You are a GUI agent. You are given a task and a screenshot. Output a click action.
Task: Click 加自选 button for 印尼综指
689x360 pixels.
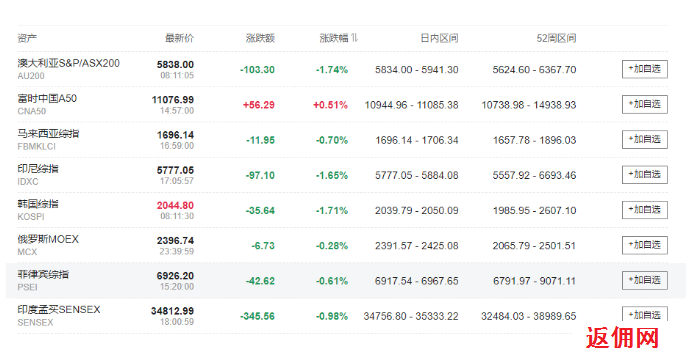(x=645, y=175)
